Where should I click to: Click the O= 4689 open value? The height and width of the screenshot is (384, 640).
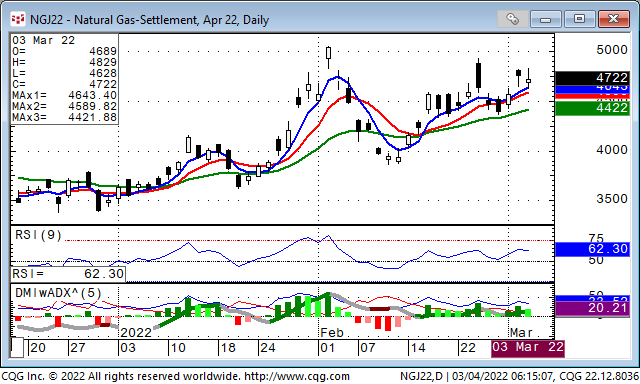tap(64, 51)
